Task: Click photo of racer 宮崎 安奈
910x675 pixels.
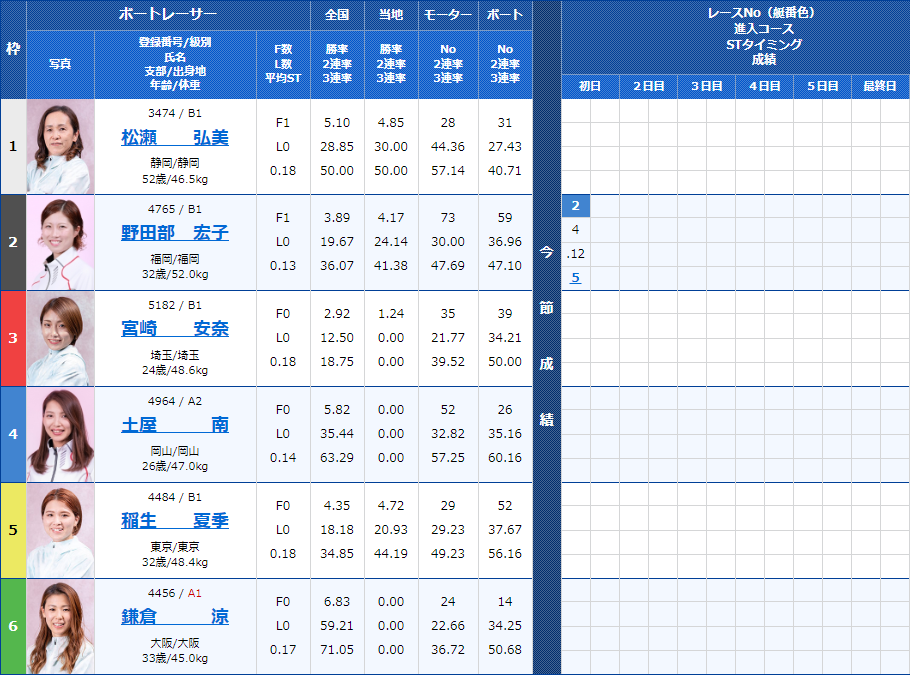Action: point(60,338)
